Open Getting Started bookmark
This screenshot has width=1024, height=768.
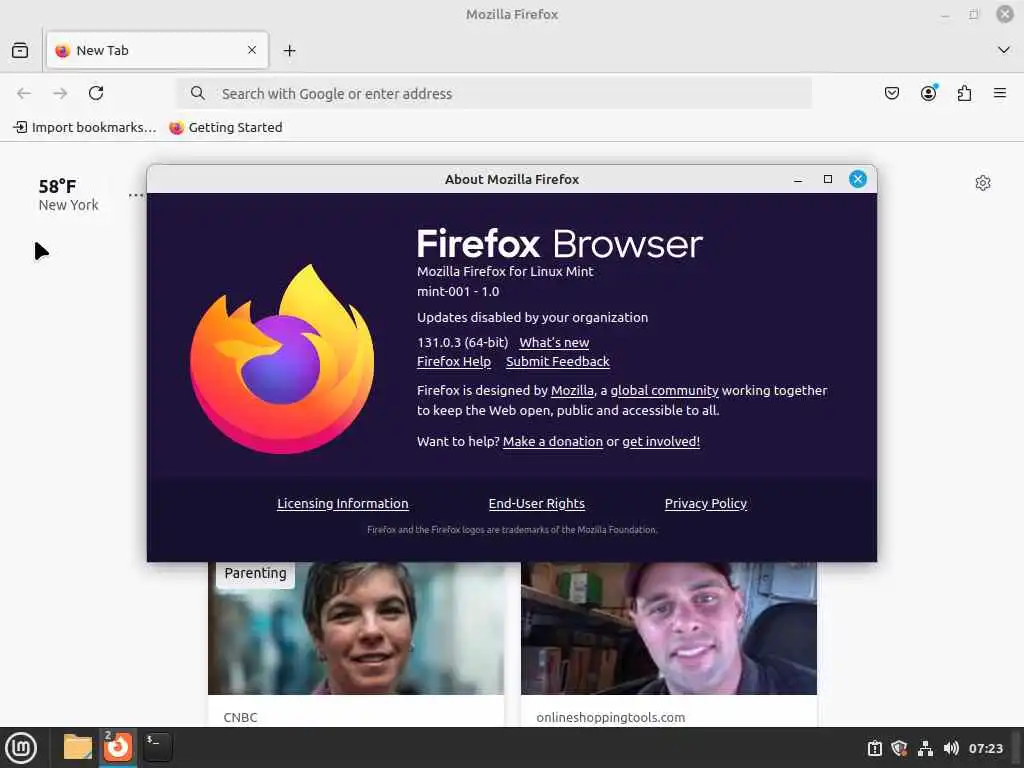[226, 127]
